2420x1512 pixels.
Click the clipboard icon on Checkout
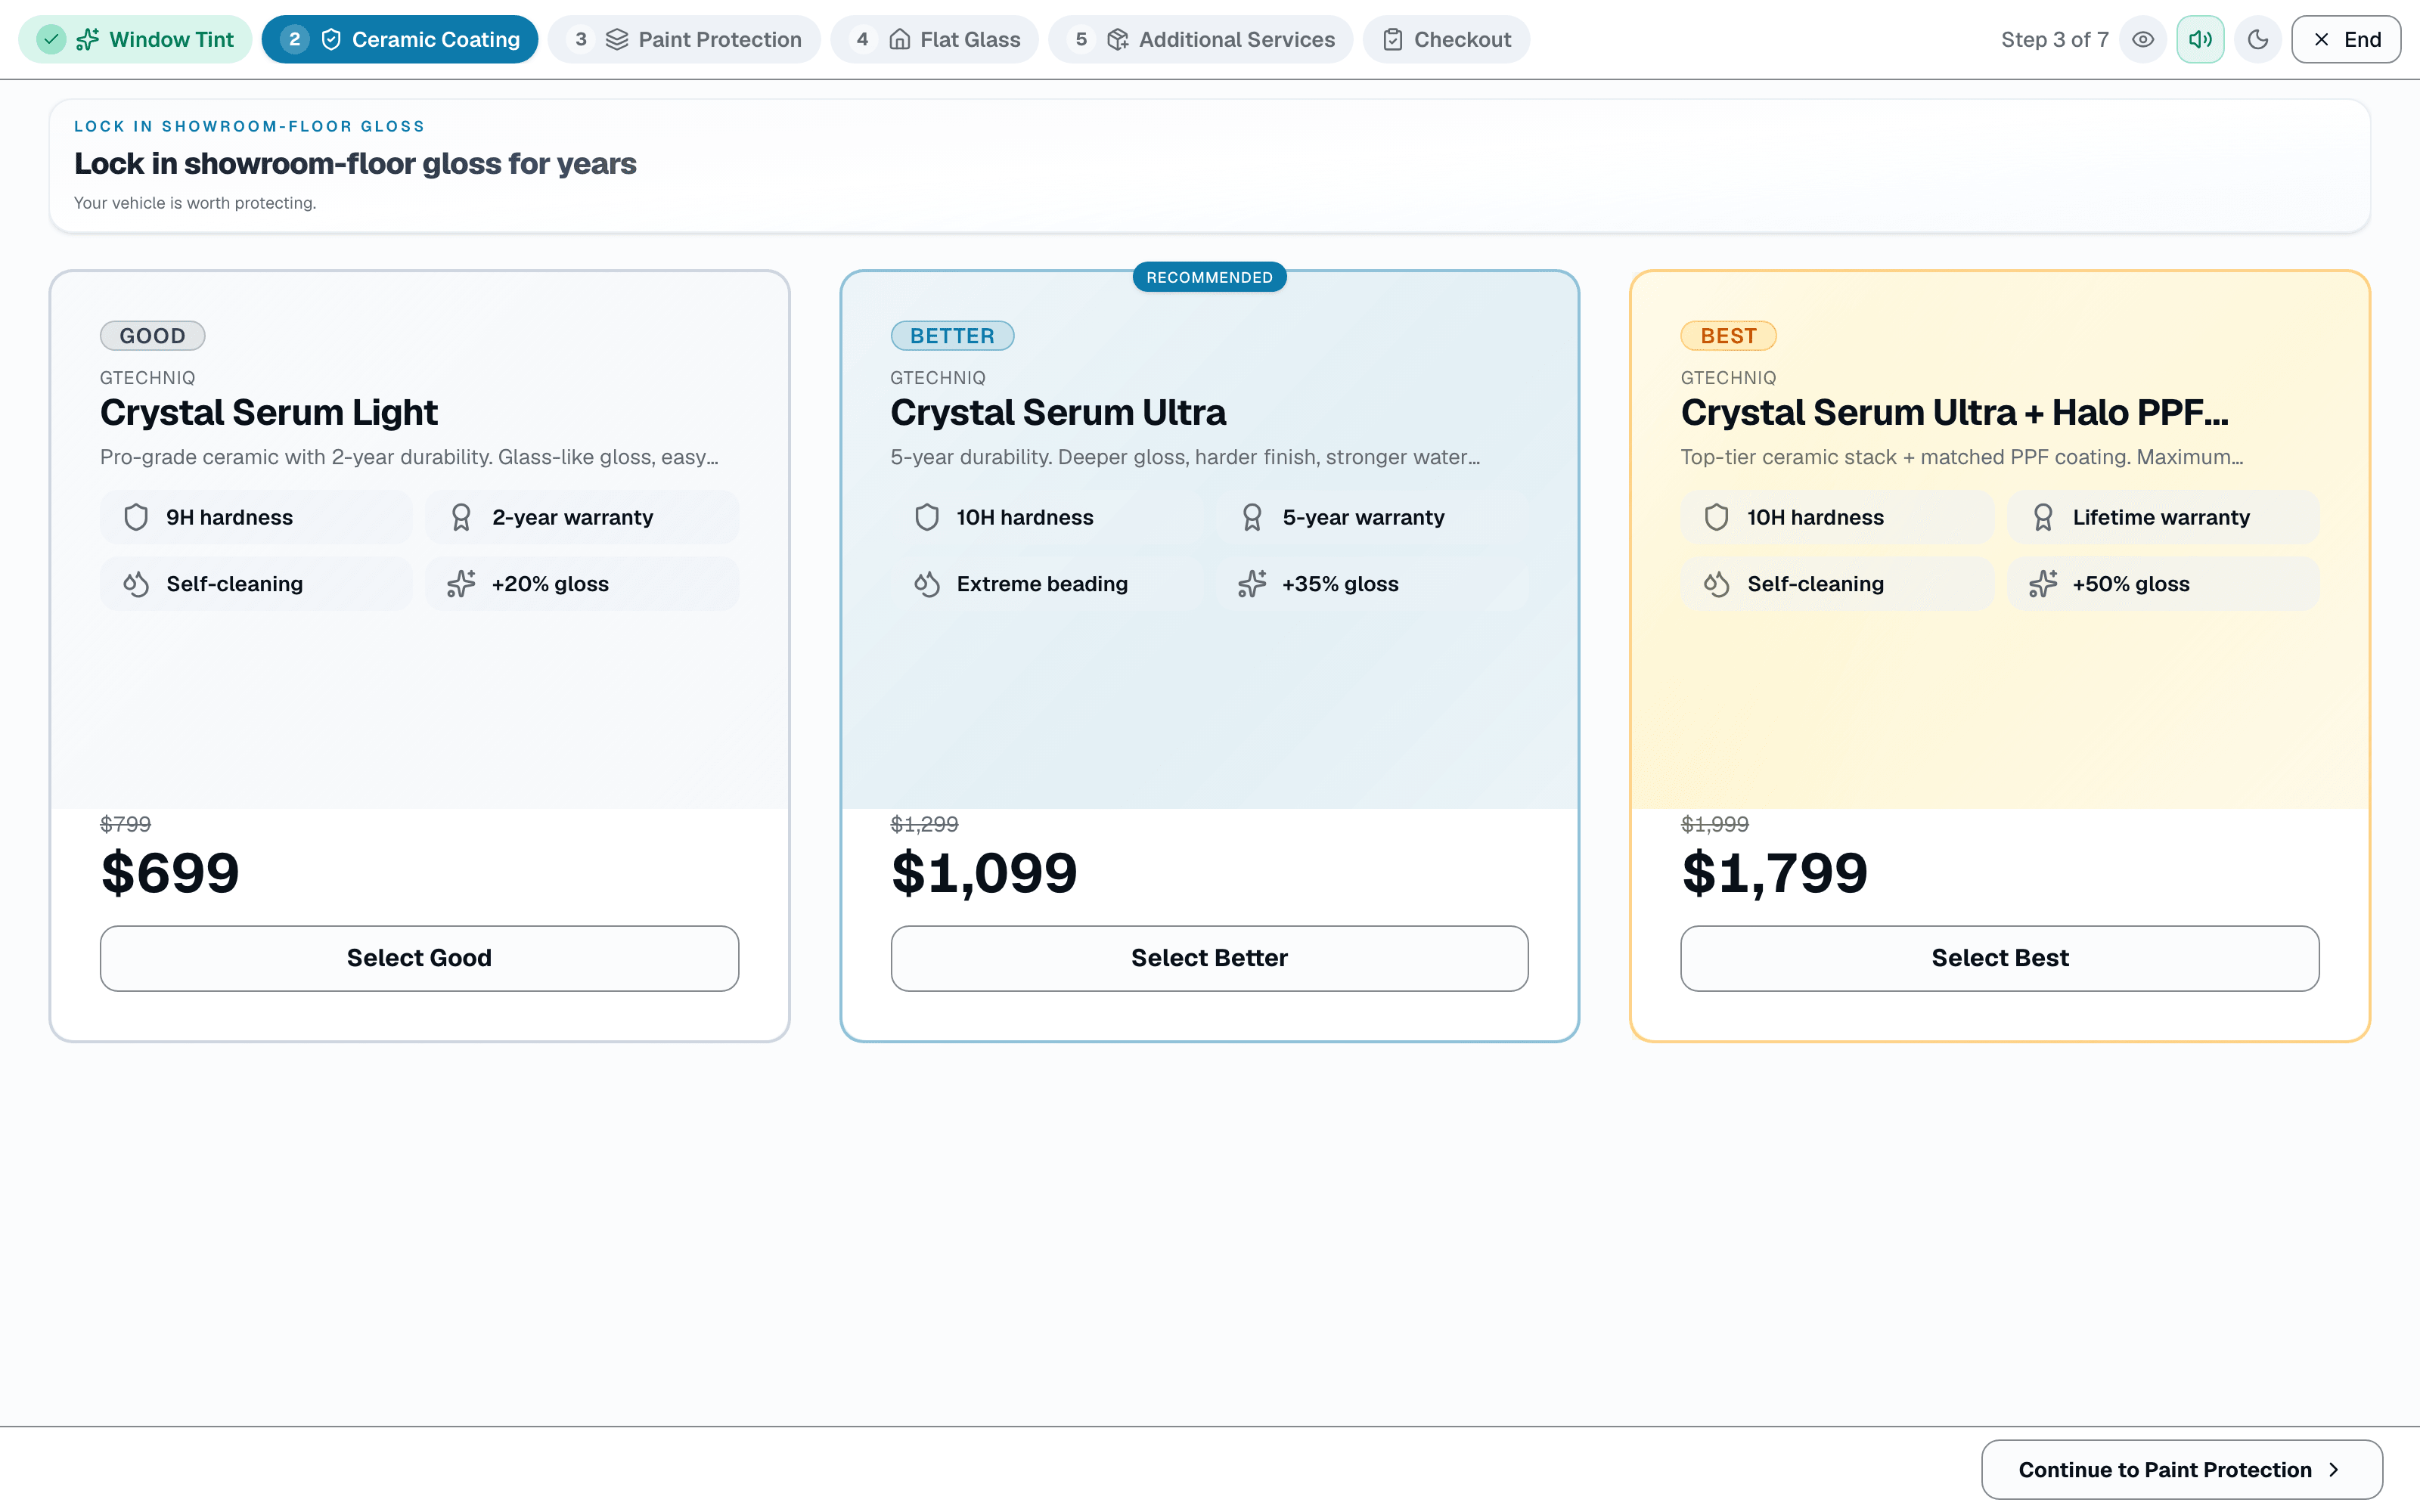pos(1393,40)
